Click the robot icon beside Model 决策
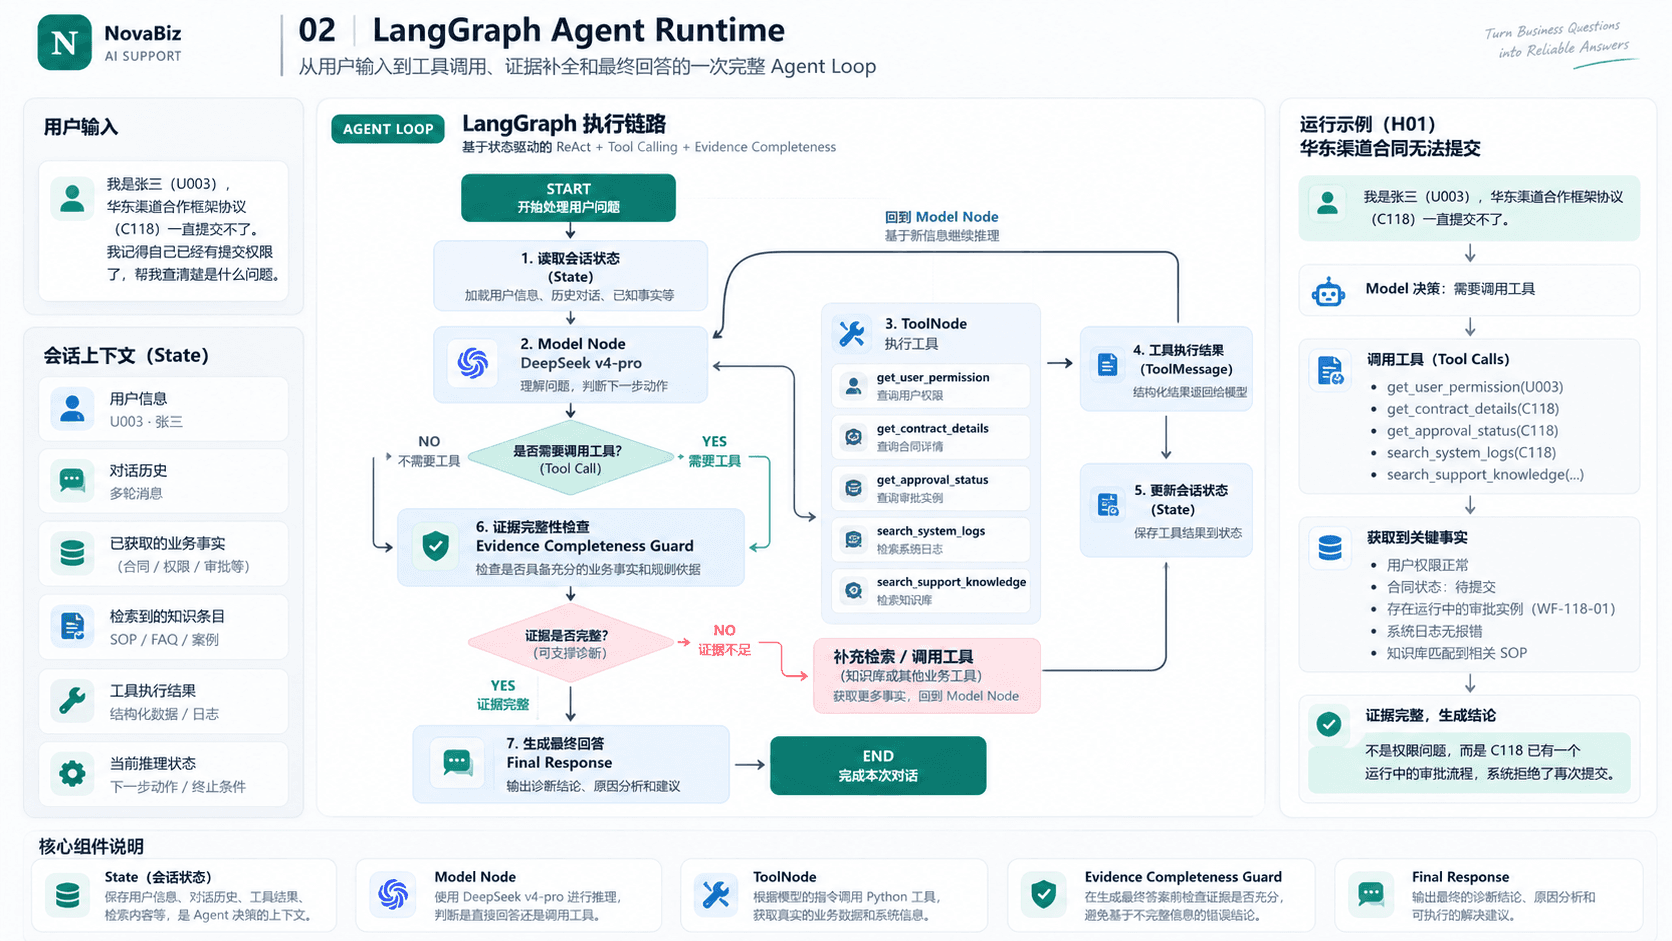1672x941 pixels. tap(1329, 292)
